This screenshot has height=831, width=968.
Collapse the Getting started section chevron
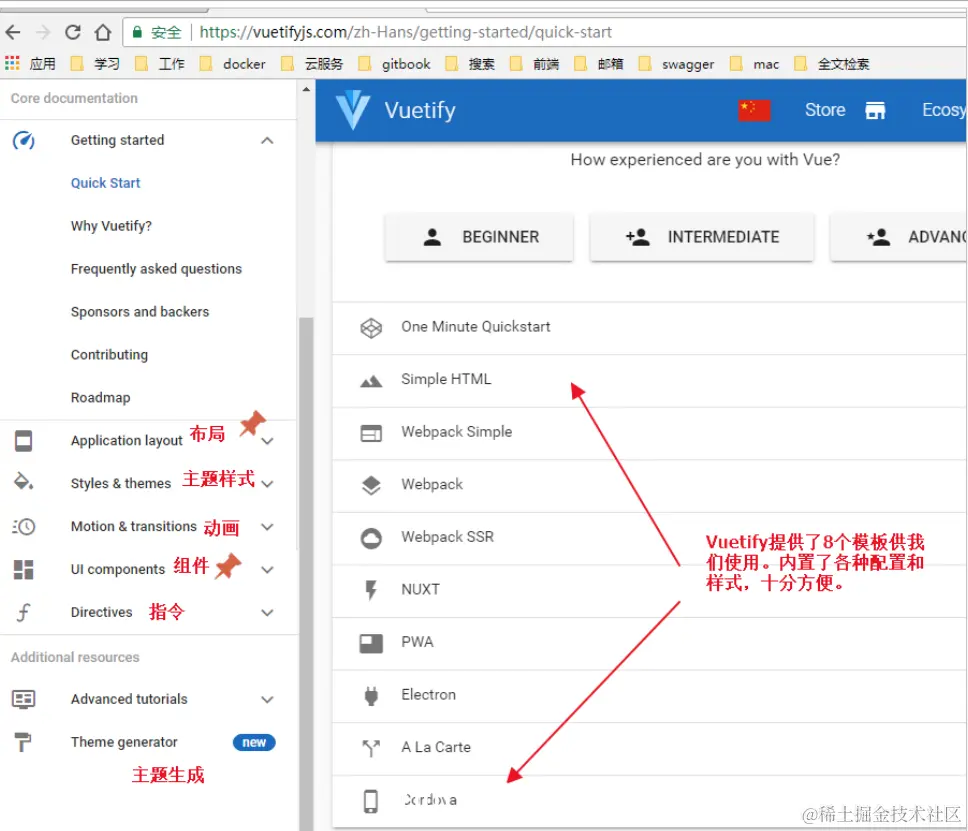(267, 141)
